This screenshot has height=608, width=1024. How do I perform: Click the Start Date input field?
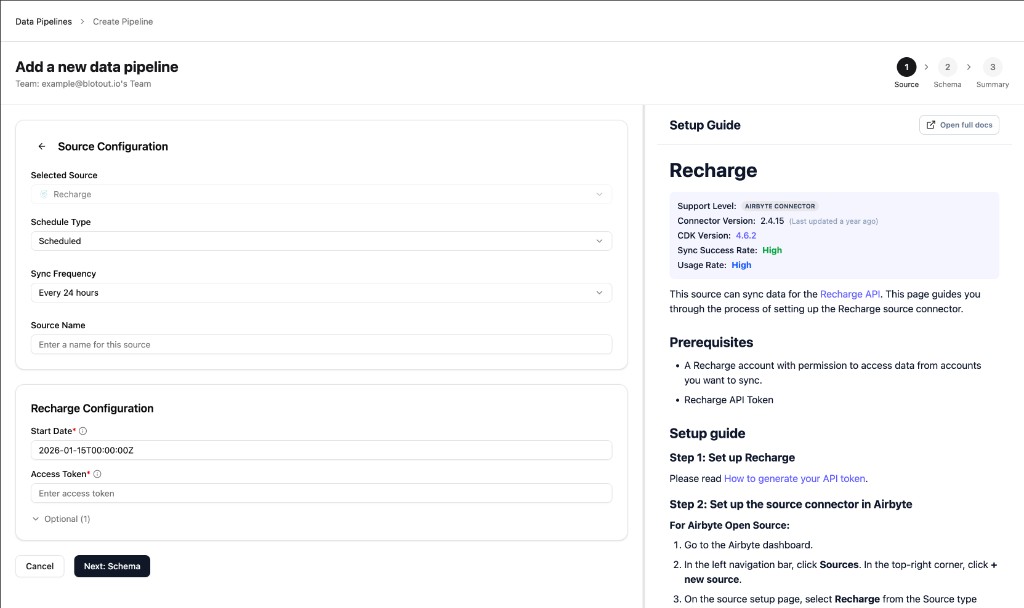pyautogui.click(x=321, y=450)
